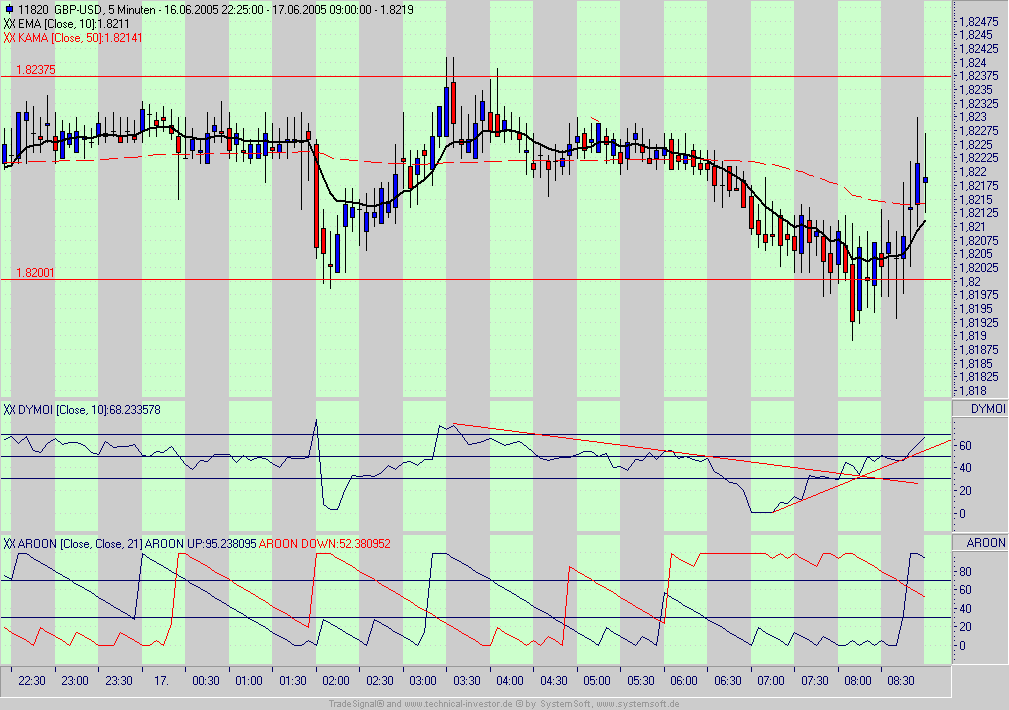Click the 1,819 value on the price axis

coord(972,336)
